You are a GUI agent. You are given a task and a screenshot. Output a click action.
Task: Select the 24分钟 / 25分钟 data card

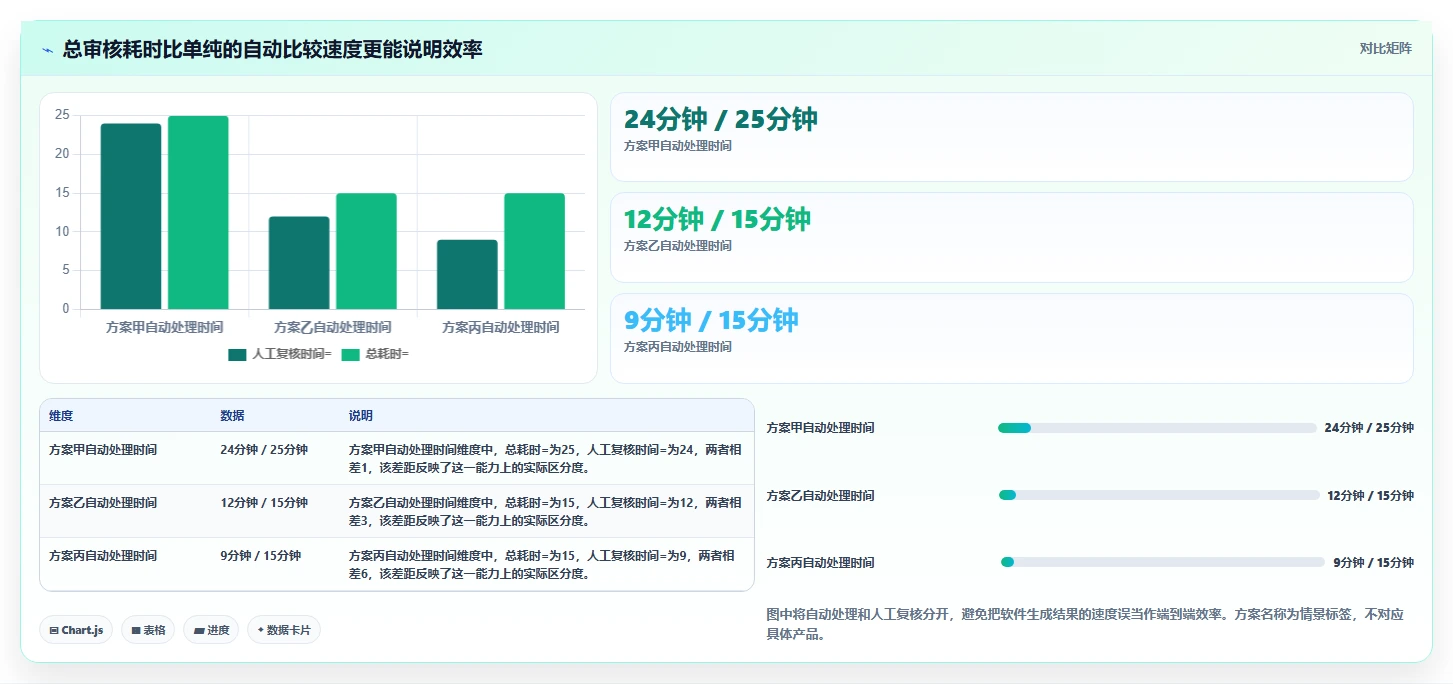[x=1011, y=137]
